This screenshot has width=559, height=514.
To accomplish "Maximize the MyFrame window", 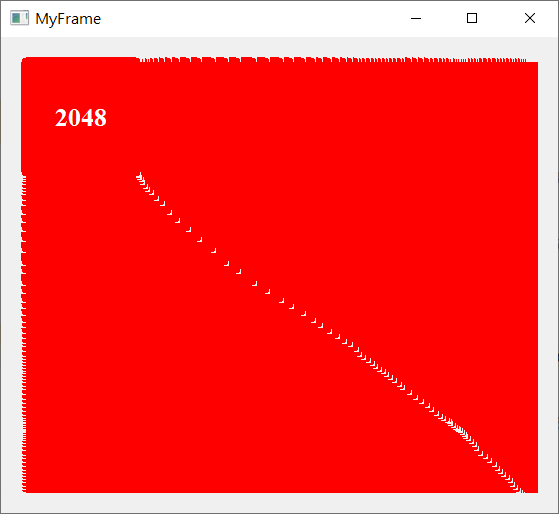I will [x=472, y=18].
